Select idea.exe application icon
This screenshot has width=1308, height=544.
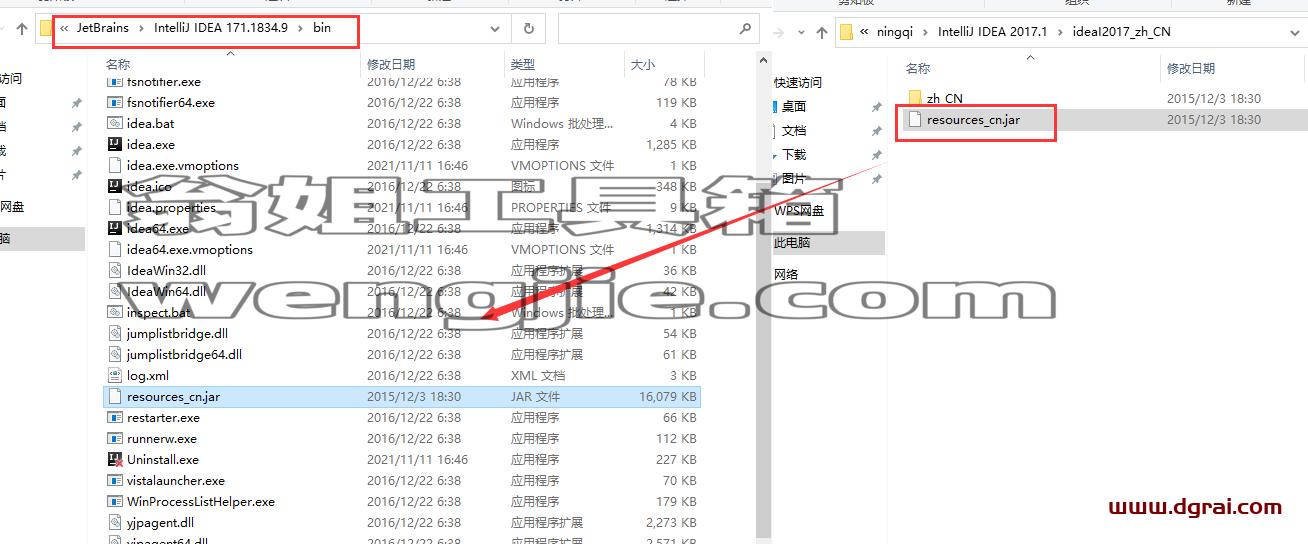pos(115,145)
